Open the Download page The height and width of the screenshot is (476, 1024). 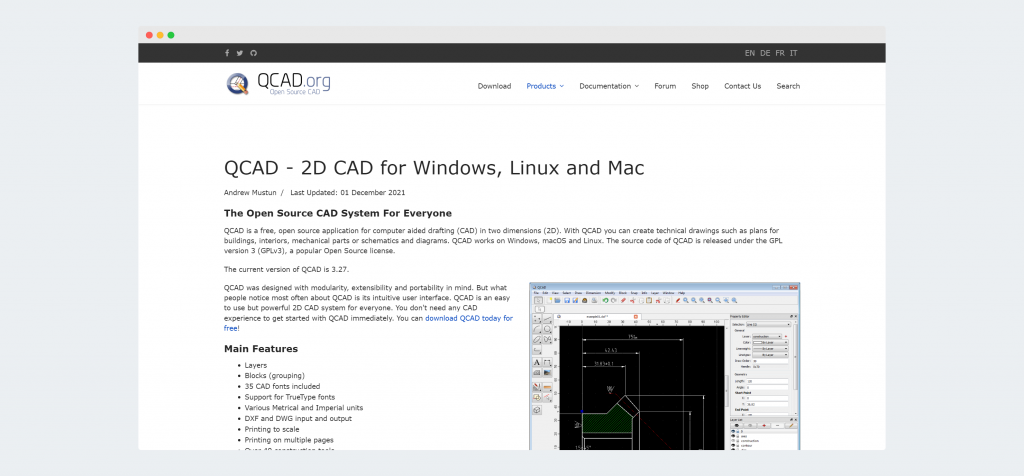pyautogui.click(x=494, y=86)
